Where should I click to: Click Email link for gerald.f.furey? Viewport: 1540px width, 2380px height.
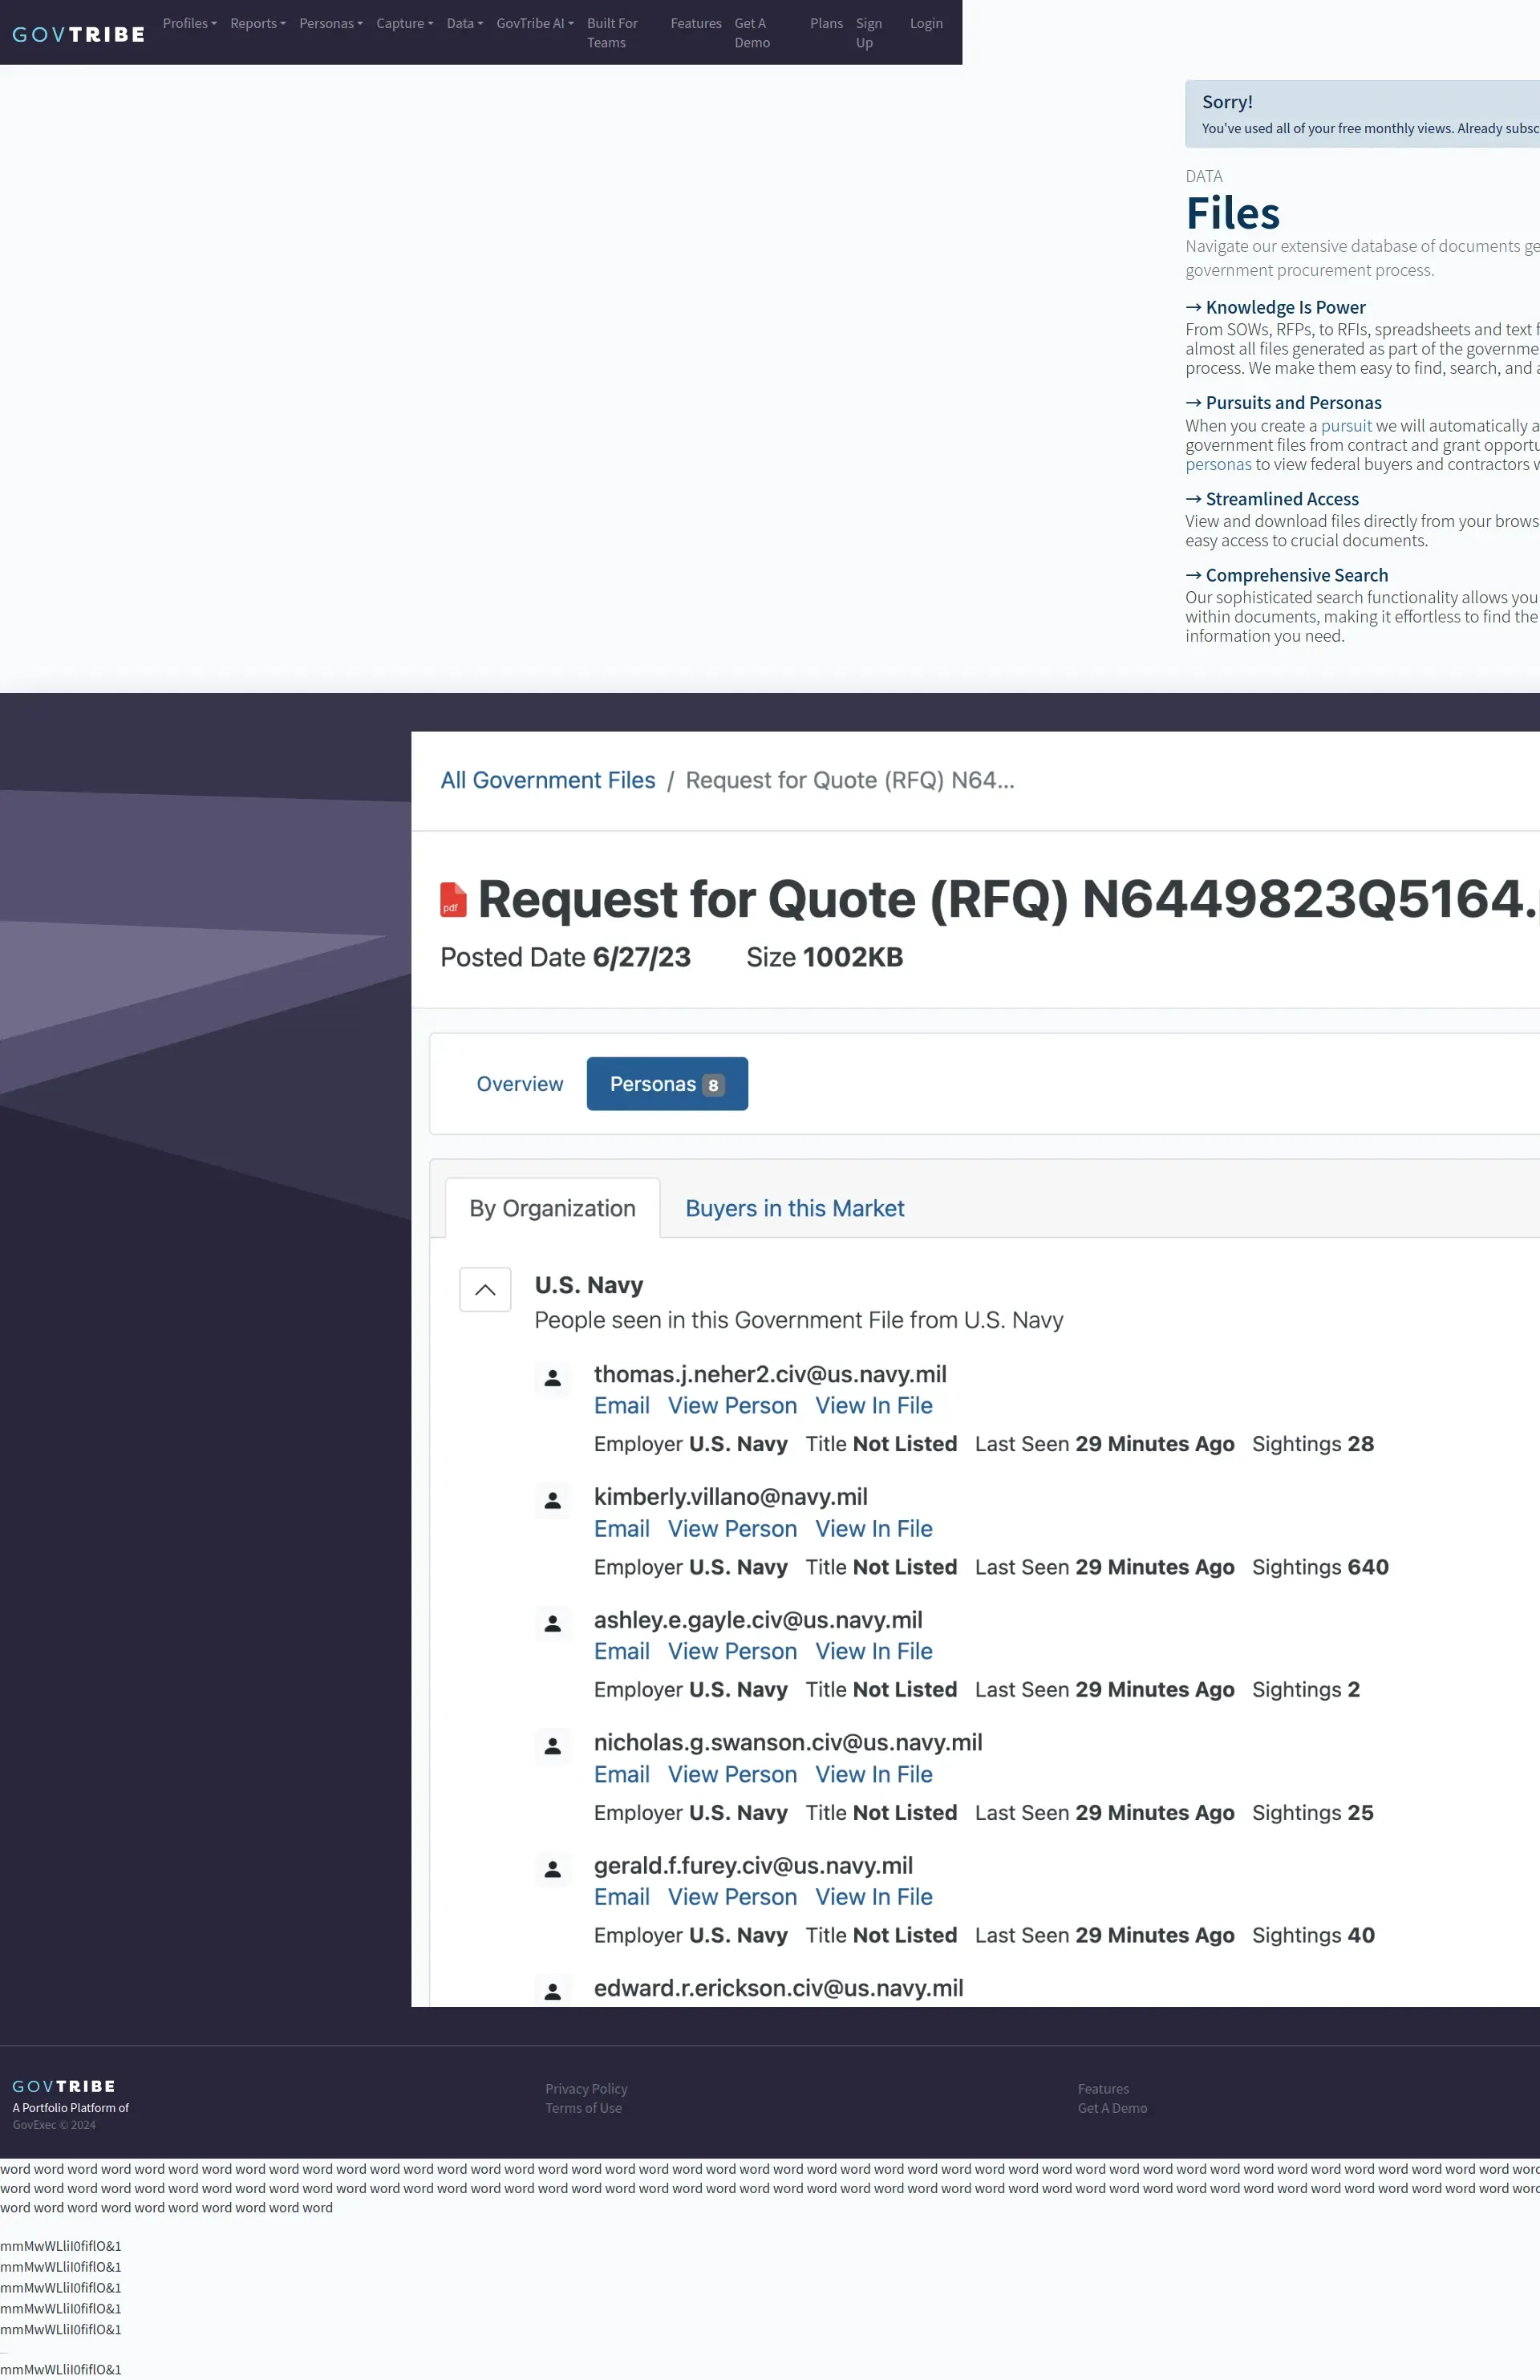tap(622, 1897)
